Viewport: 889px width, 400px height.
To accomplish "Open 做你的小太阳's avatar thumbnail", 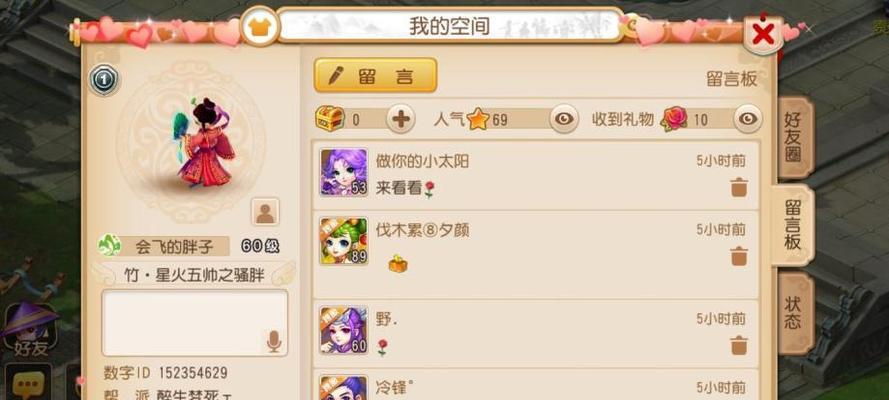I will coord(344,173).
